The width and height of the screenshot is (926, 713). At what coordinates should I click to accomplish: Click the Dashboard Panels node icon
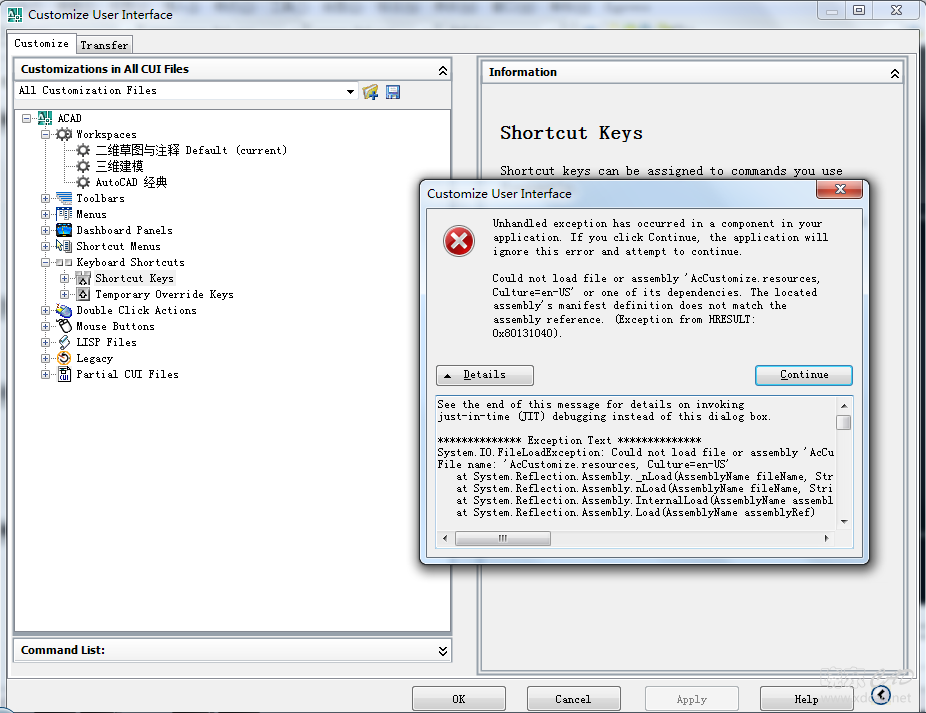(64, 230)
